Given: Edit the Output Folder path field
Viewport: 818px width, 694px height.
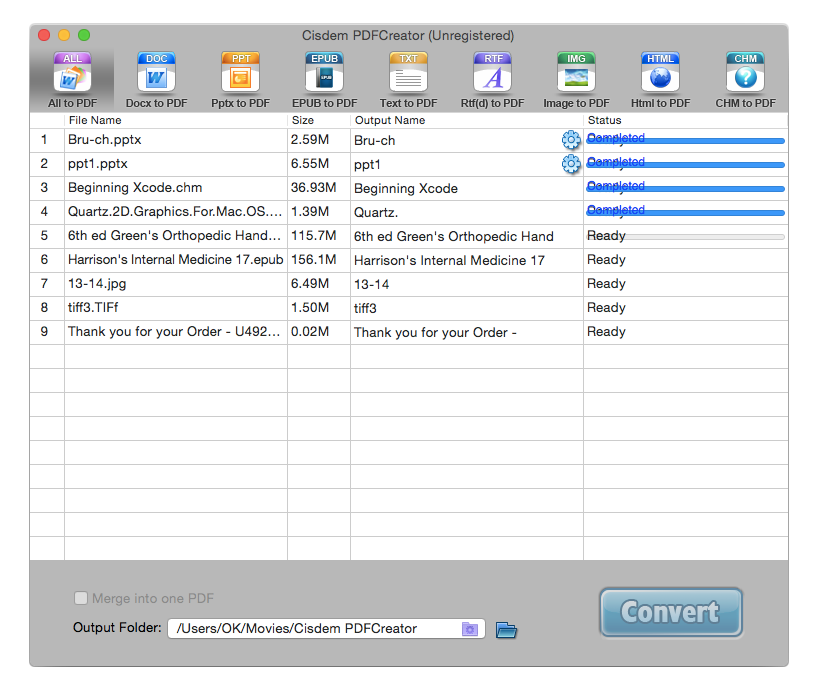Looking at the screenshot, I should pyautogui.click(x=326, y=629).
